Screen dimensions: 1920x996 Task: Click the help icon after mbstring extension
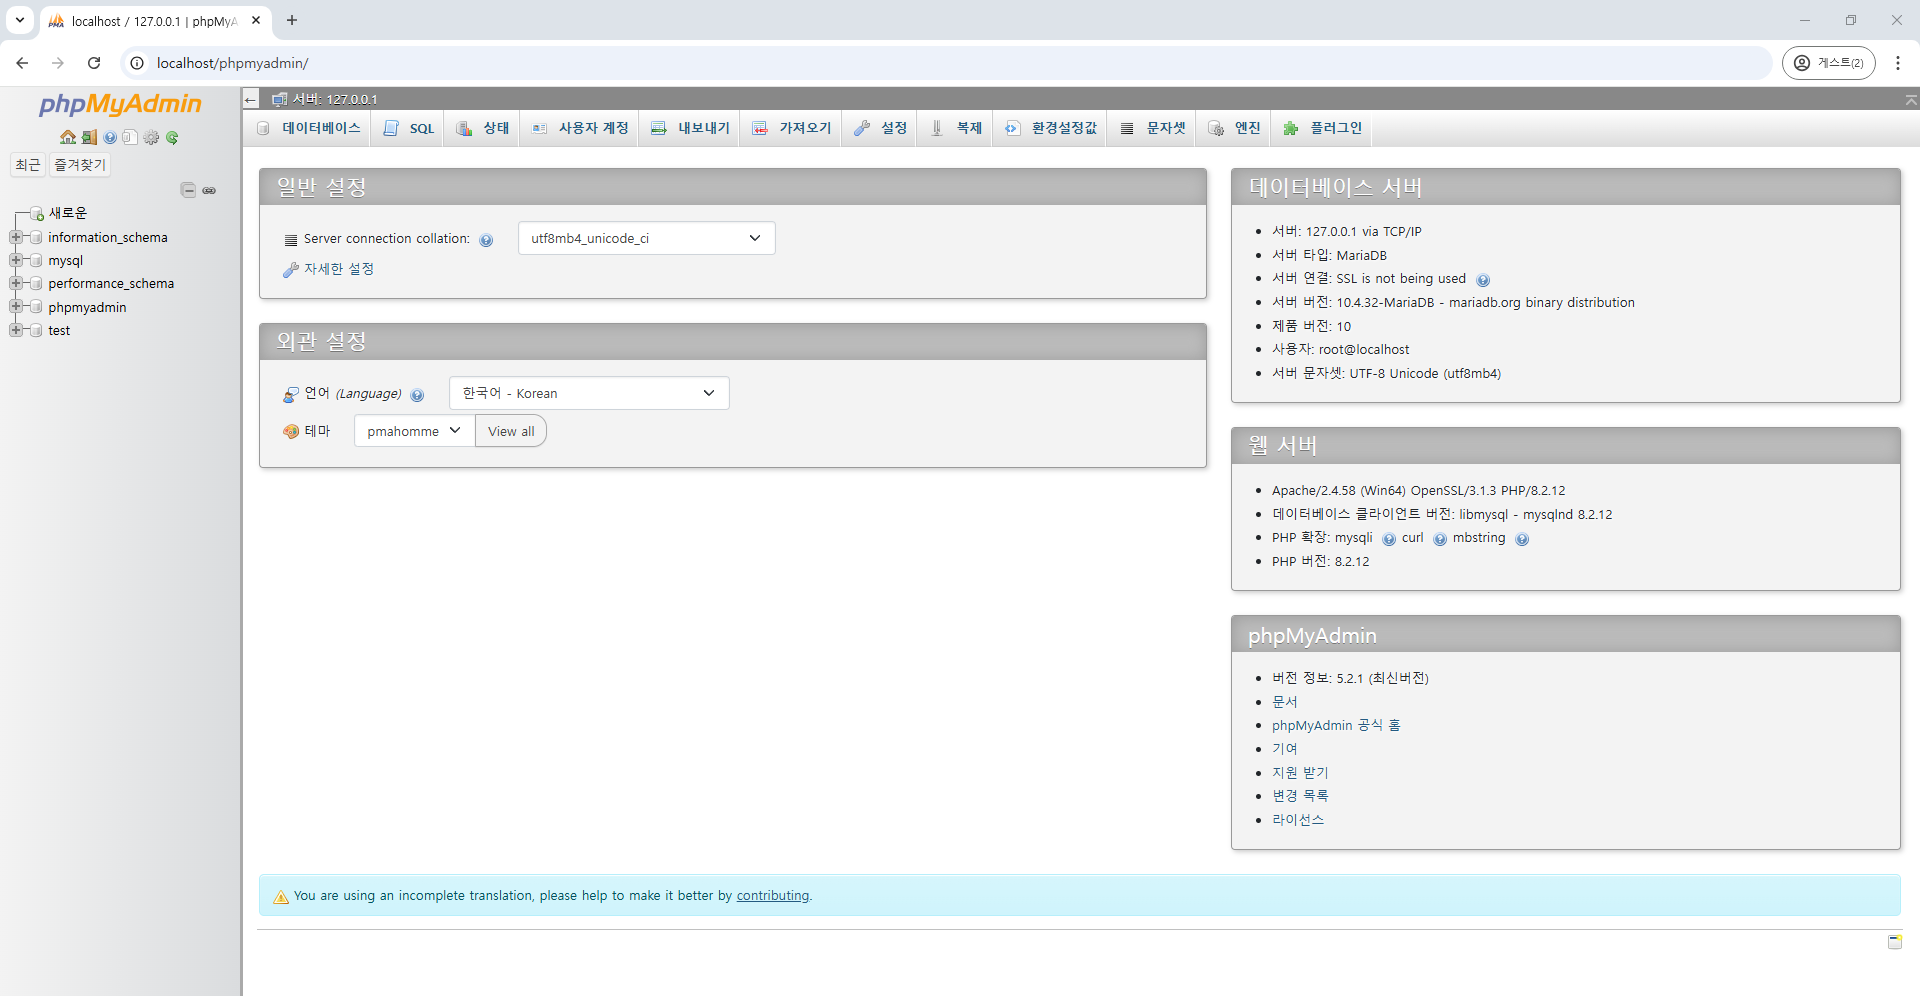coord(1522,539)
